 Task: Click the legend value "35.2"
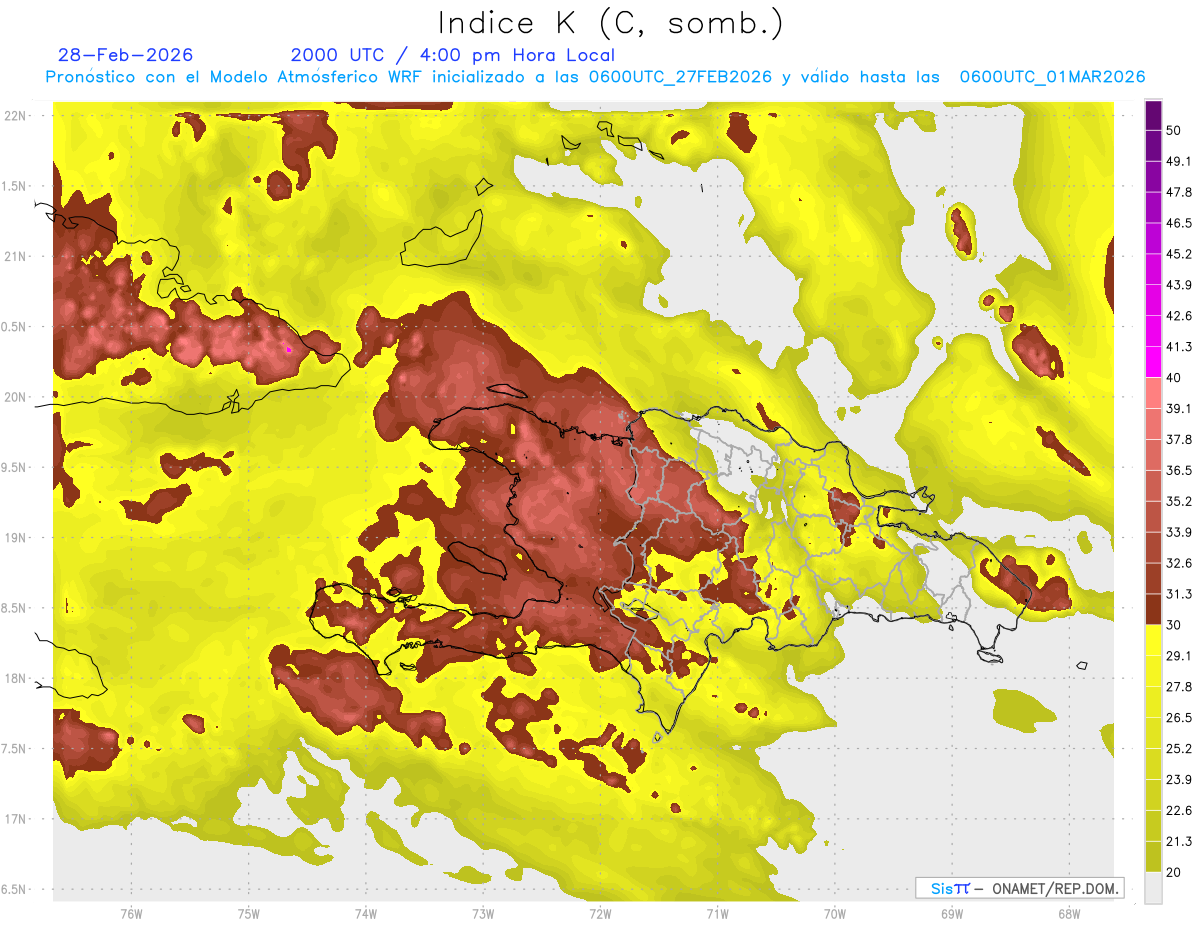pos(1178,501)
